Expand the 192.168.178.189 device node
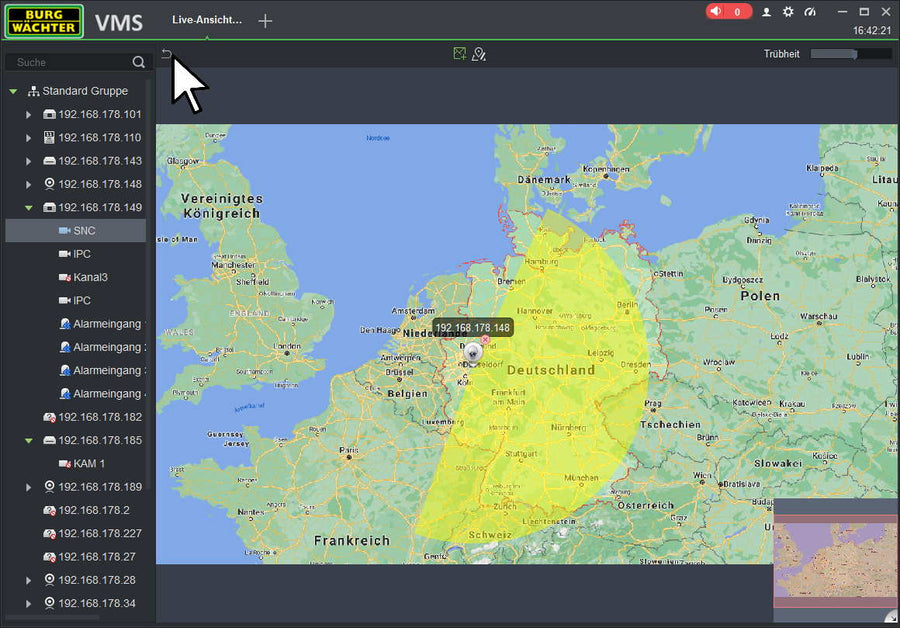 tap(29, 487)
